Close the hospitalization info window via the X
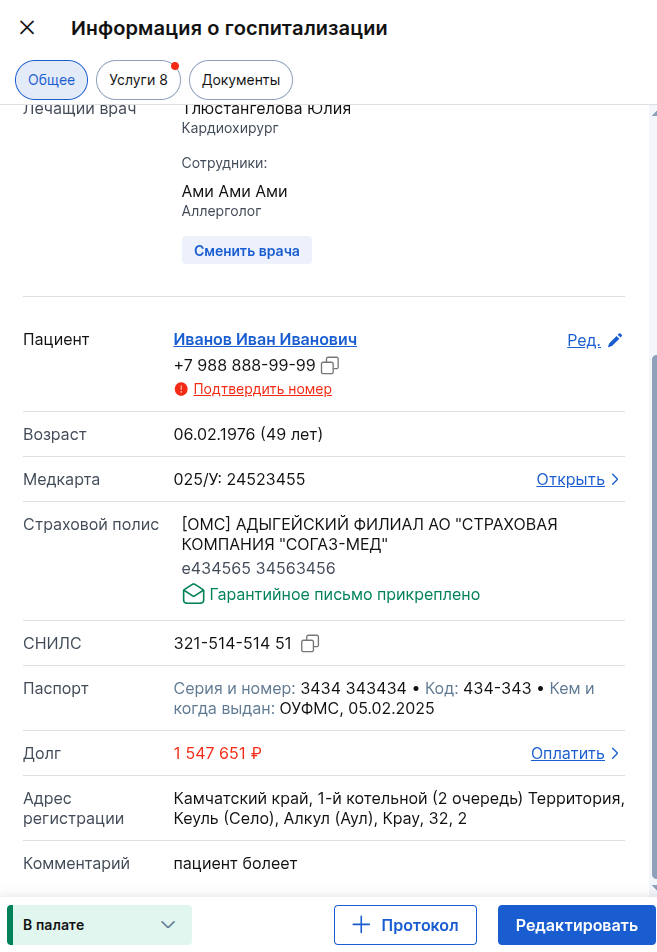The image size is (657, 952). pos(26,28)
